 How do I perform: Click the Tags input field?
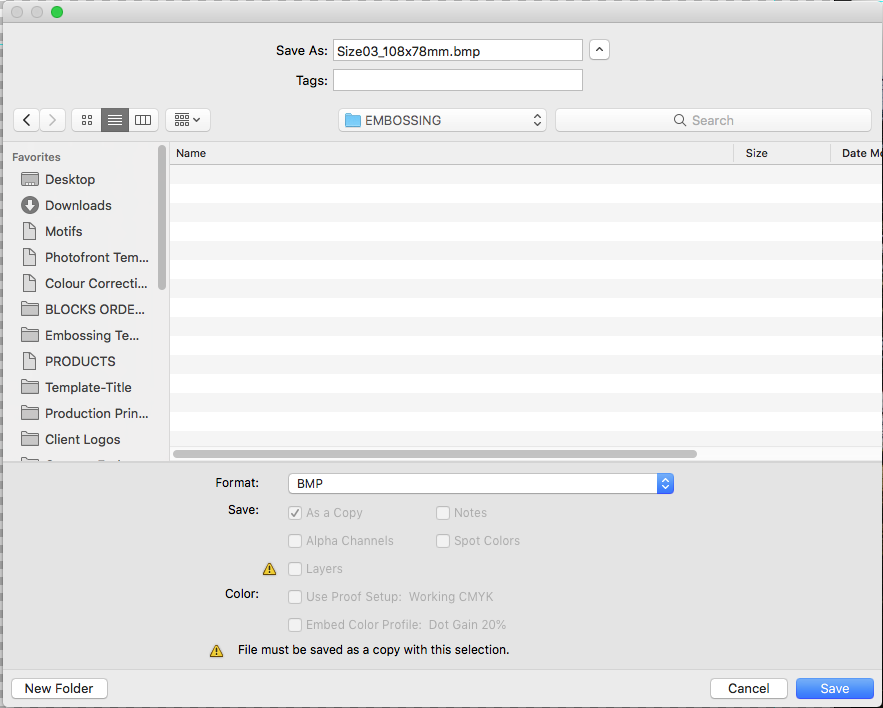point(457,80)
